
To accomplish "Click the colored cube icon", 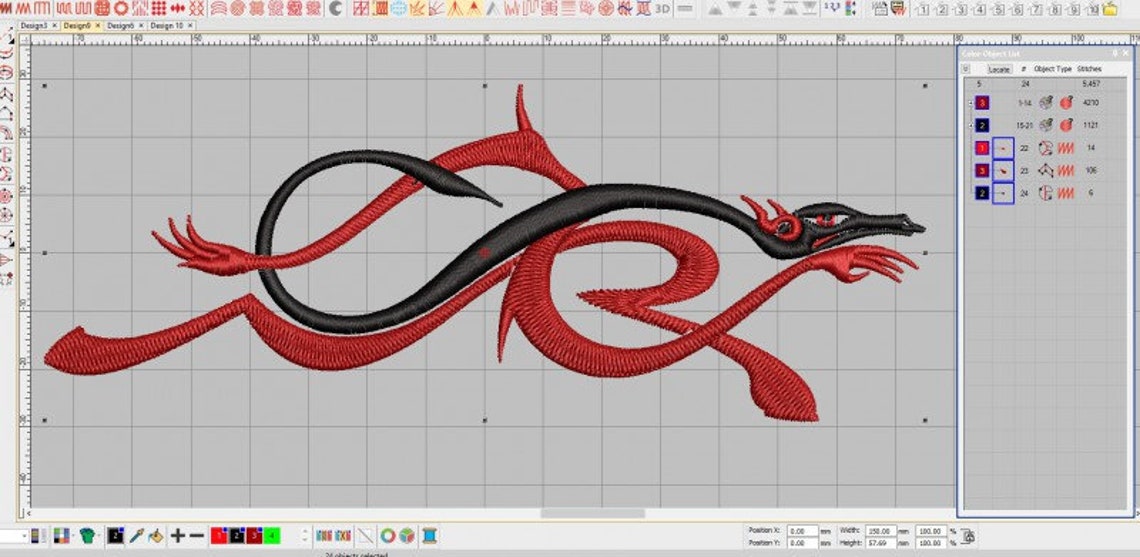I will pyautogui.click(x=406, y=537).
